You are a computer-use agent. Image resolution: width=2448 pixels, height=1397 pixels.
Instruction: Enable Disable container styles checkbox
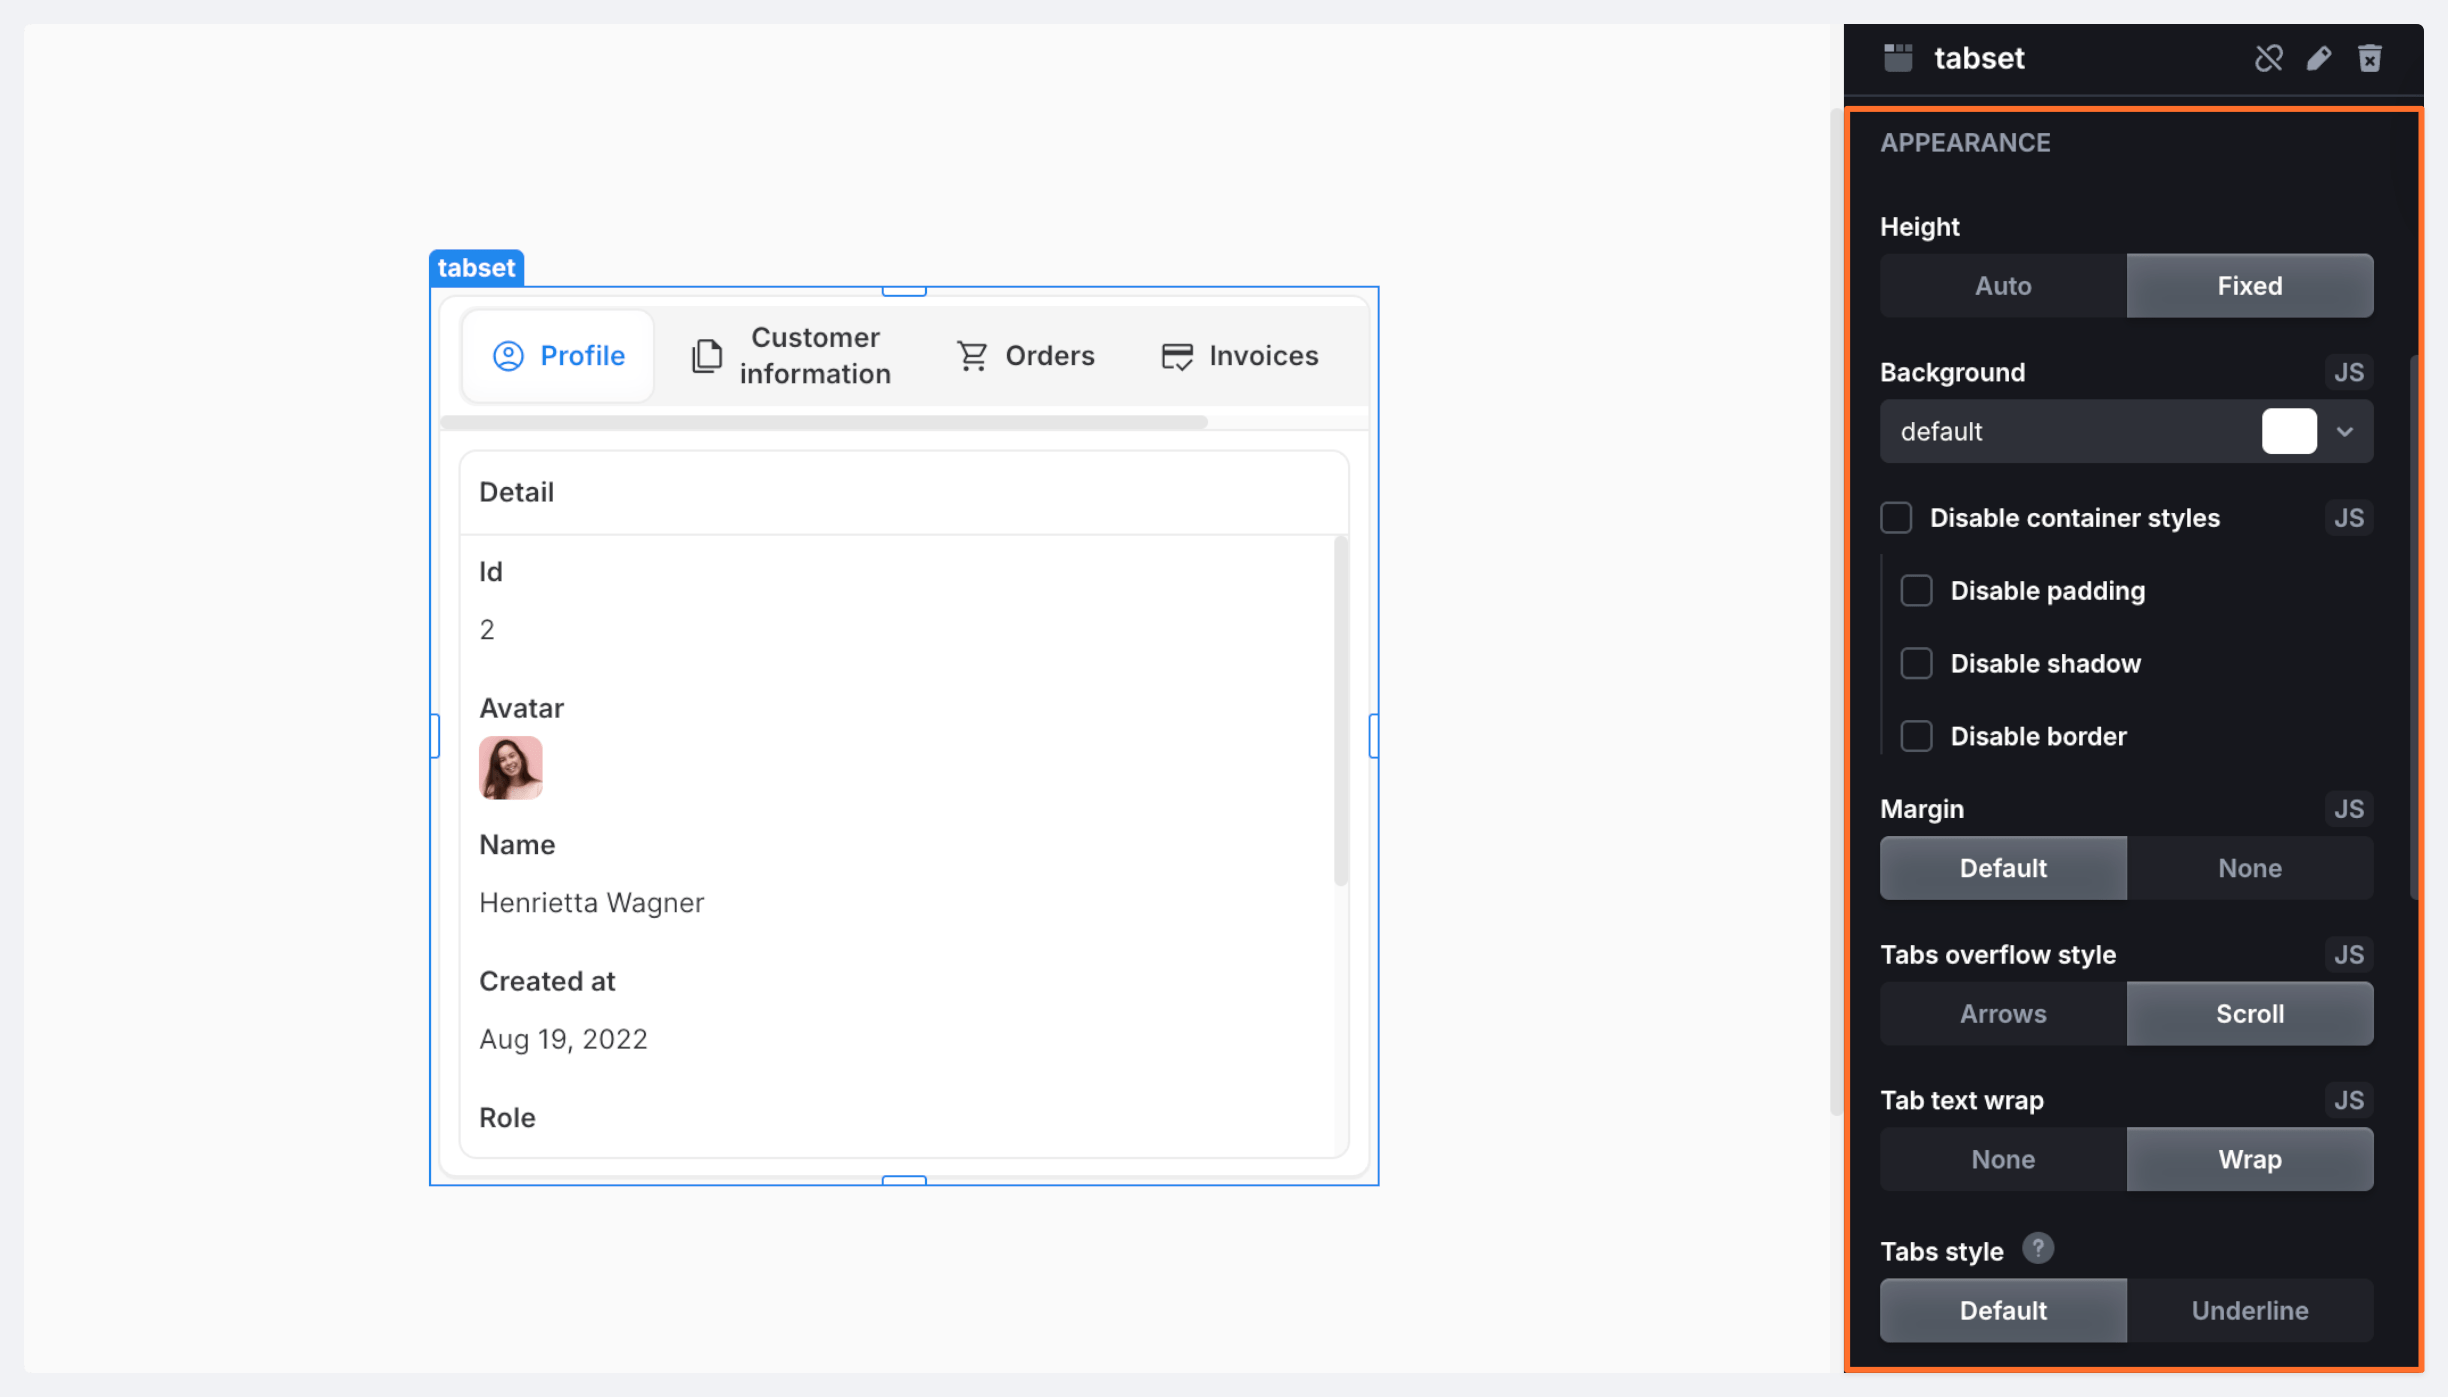pyautogui.click(x=1896, y=518)
